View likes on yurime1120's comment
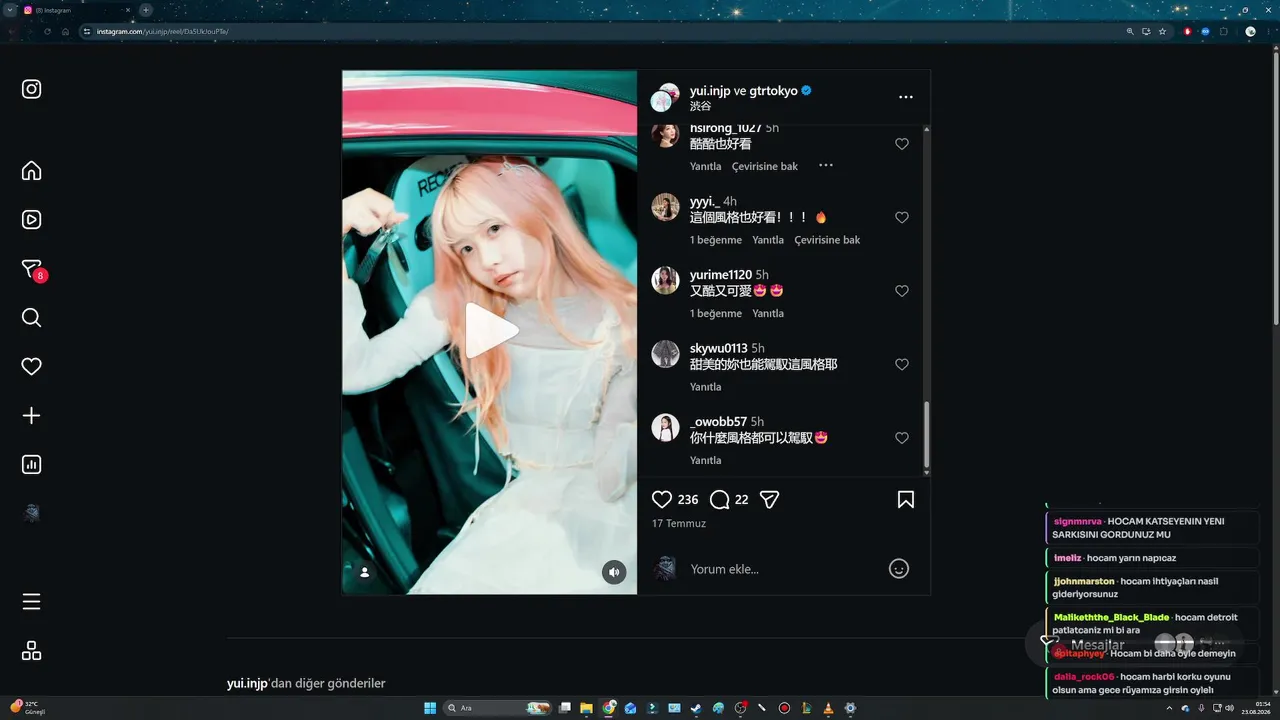 716,313
